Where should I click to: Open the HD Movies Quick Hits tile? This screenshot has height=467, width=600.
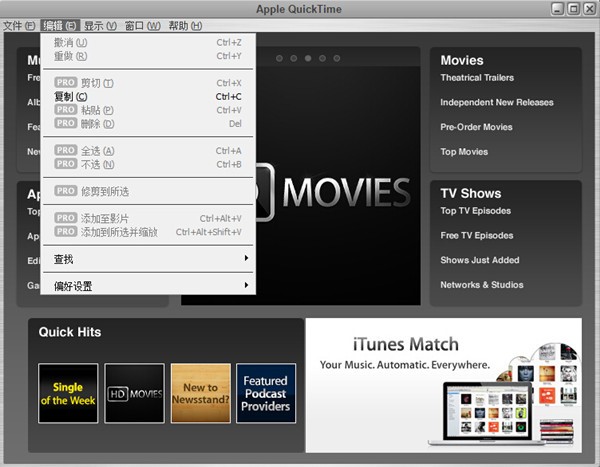click(134, 393)
